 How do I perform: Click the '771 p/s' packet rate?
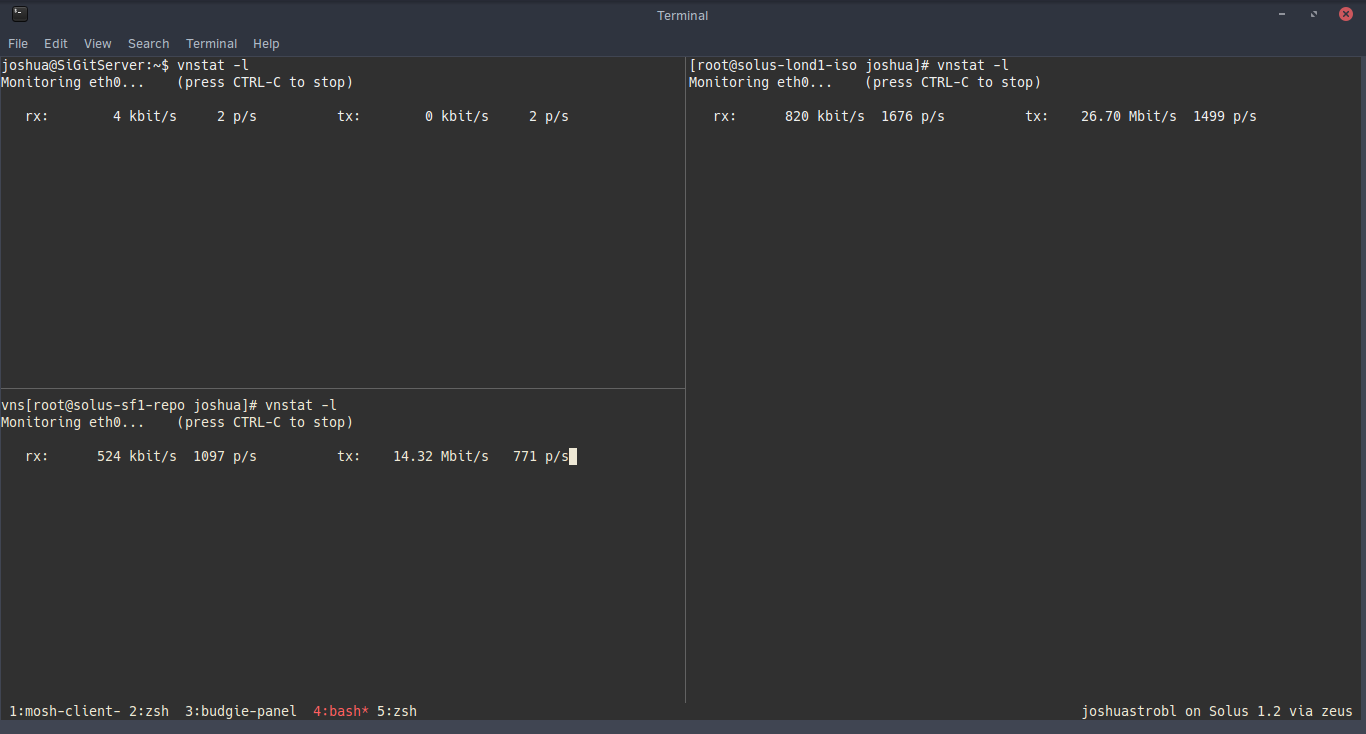tap(541, 456)
